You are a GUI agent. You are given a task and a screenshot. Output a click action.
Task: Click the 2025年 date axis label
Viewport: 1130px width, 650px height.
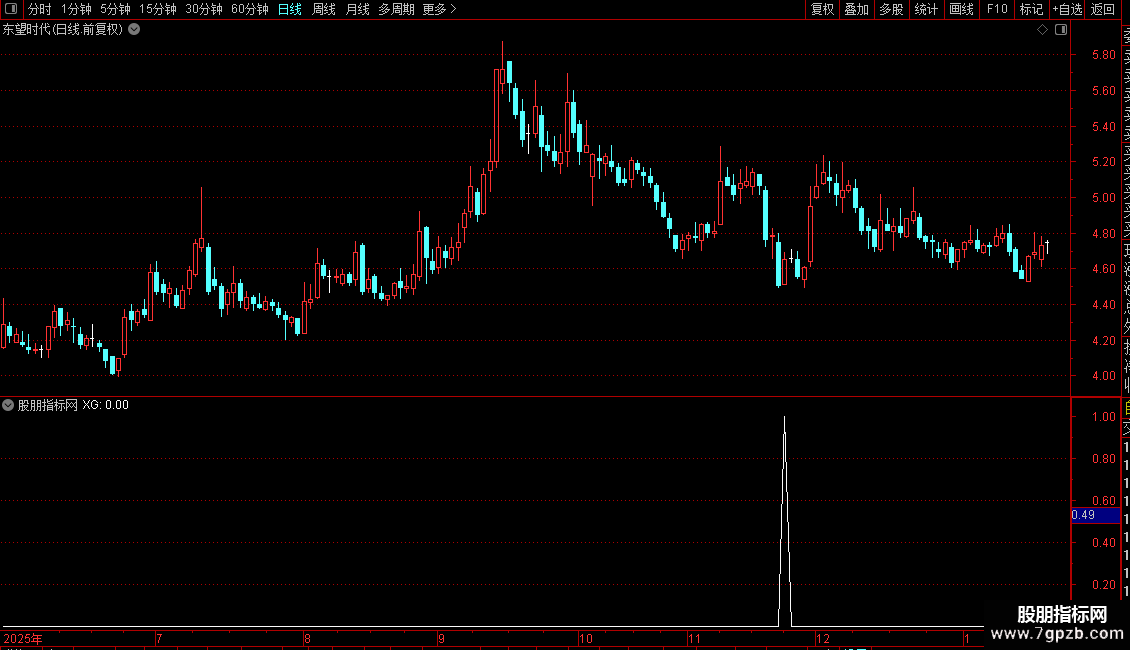pos(23,638)
